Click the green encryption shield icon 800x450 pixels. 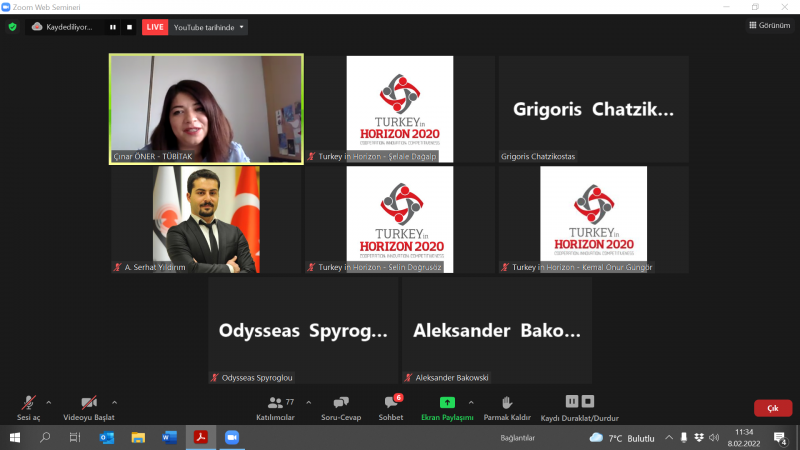tap(13, 27)
